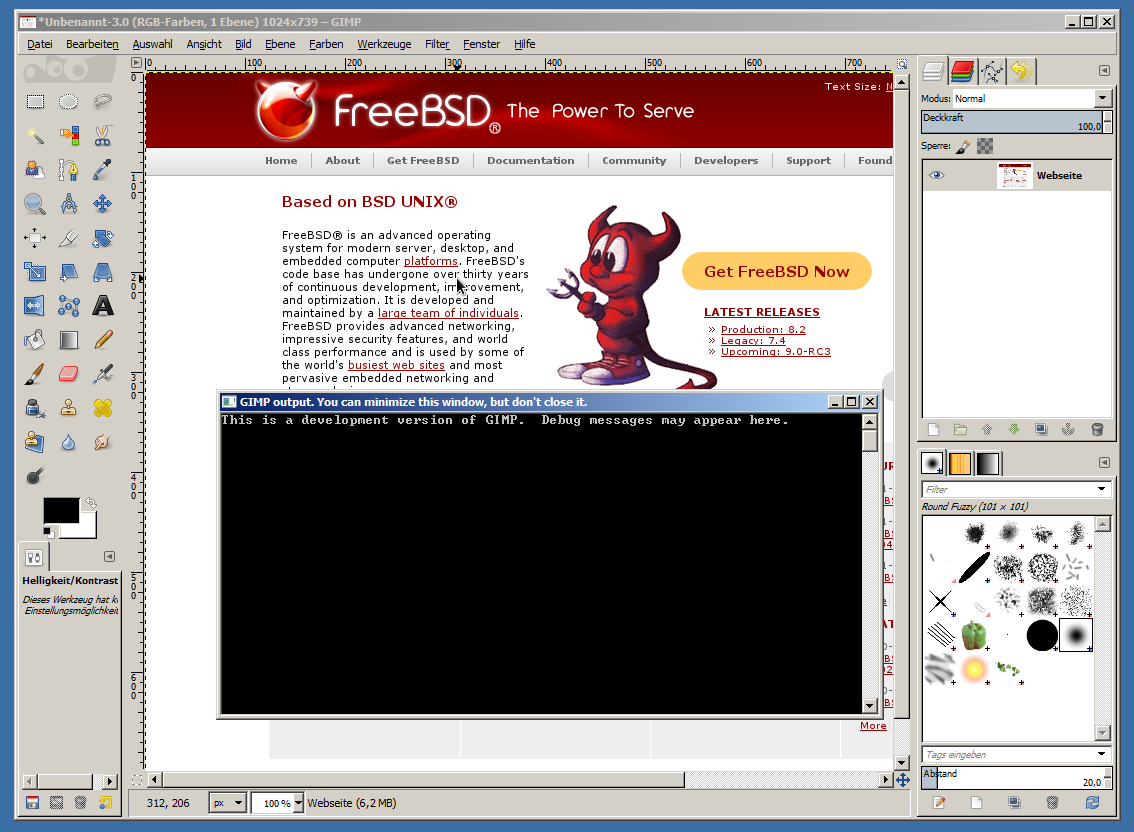Toggle lock pixels next to Sperre
This screenshot has height=832, width=1134.
click(x=963, y=146)
